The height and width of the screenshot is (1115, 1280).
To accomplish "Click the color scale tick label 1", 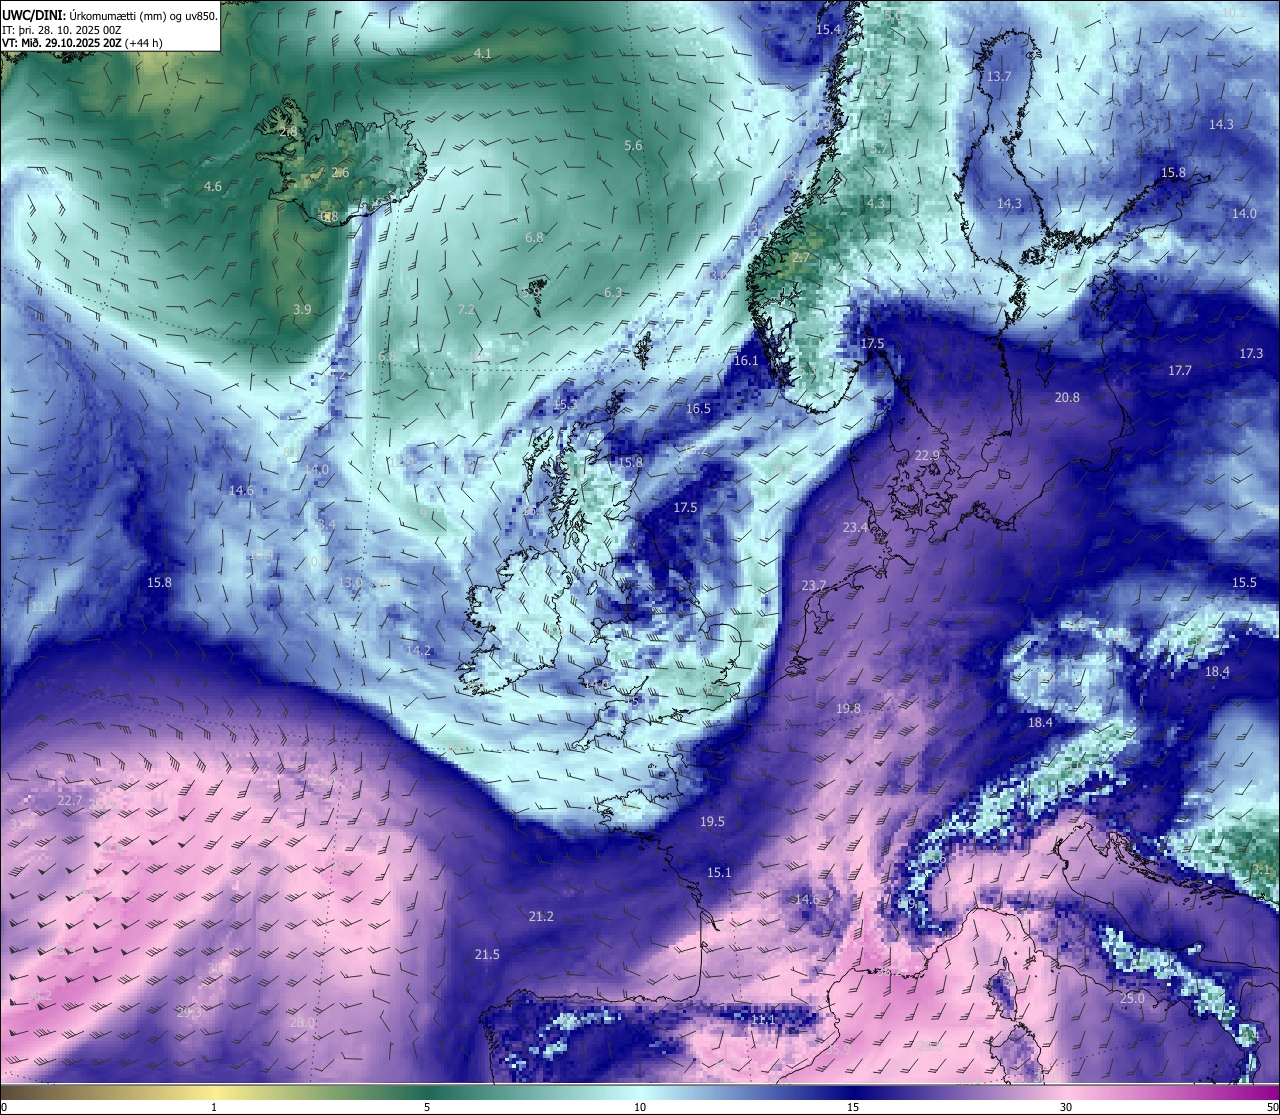I will 214,1107.
